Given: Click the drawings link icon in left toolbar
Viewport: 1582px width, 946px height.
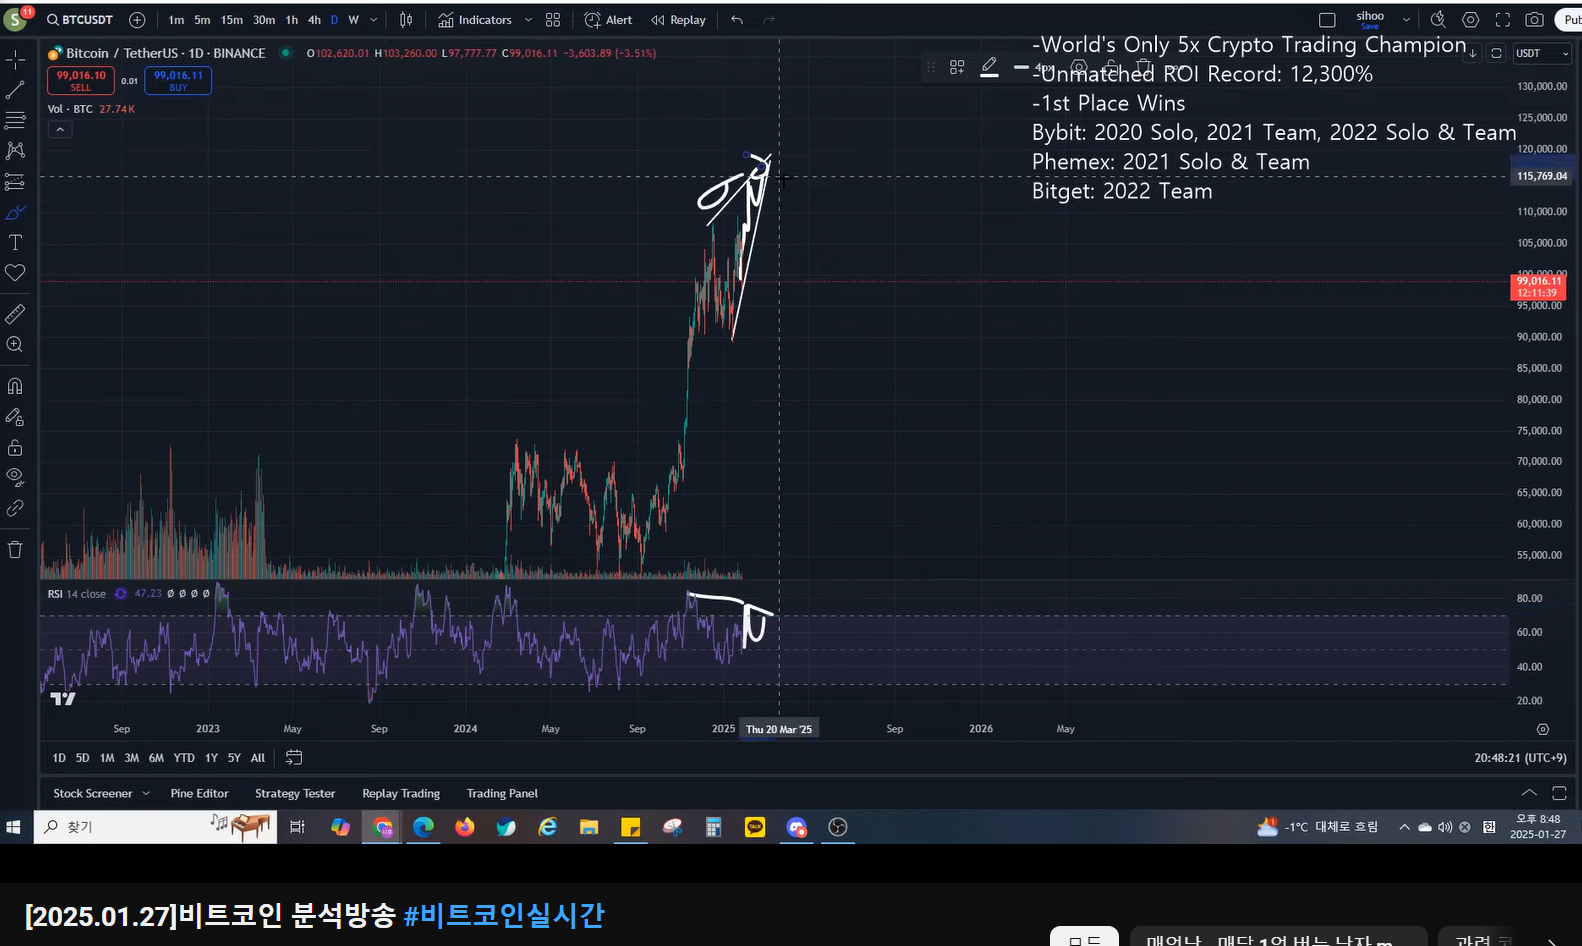Looking at the screenshot, I should (x=15, y=508).
